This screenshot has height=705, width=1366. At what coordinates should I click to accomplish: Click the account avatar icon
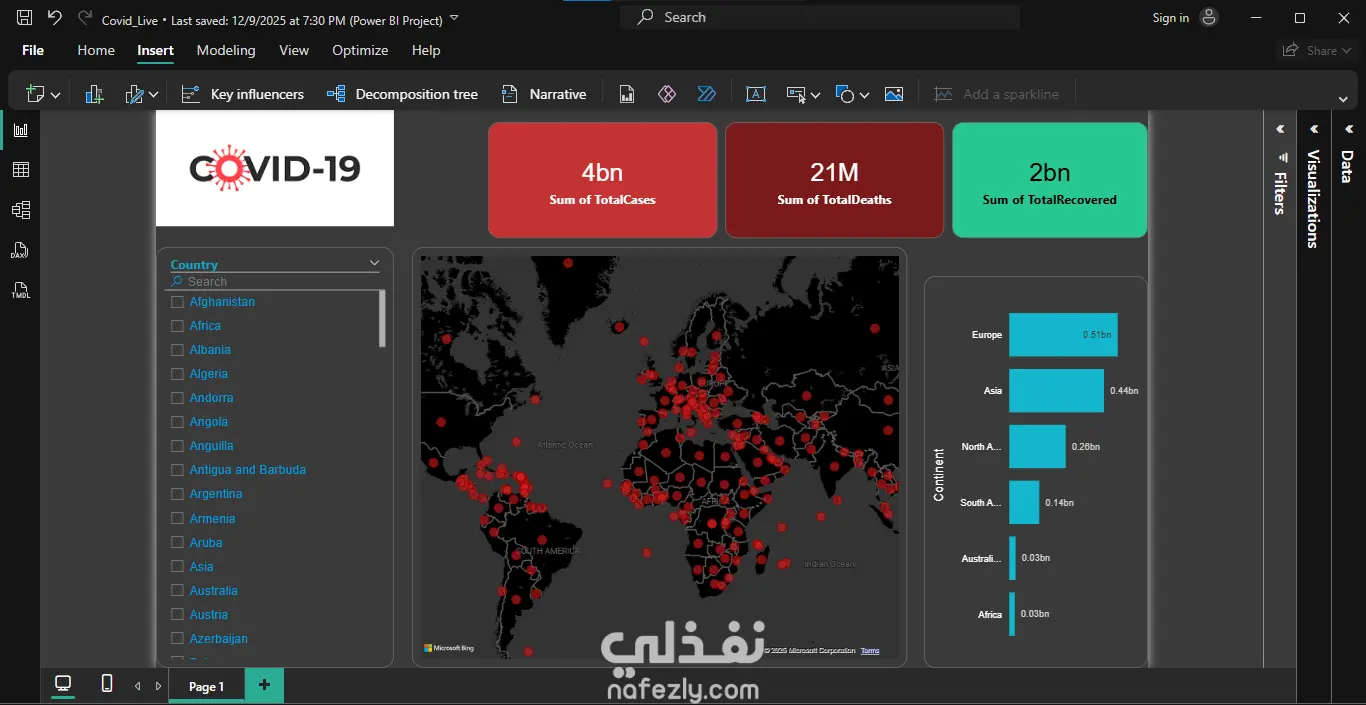coord(1209,17)
